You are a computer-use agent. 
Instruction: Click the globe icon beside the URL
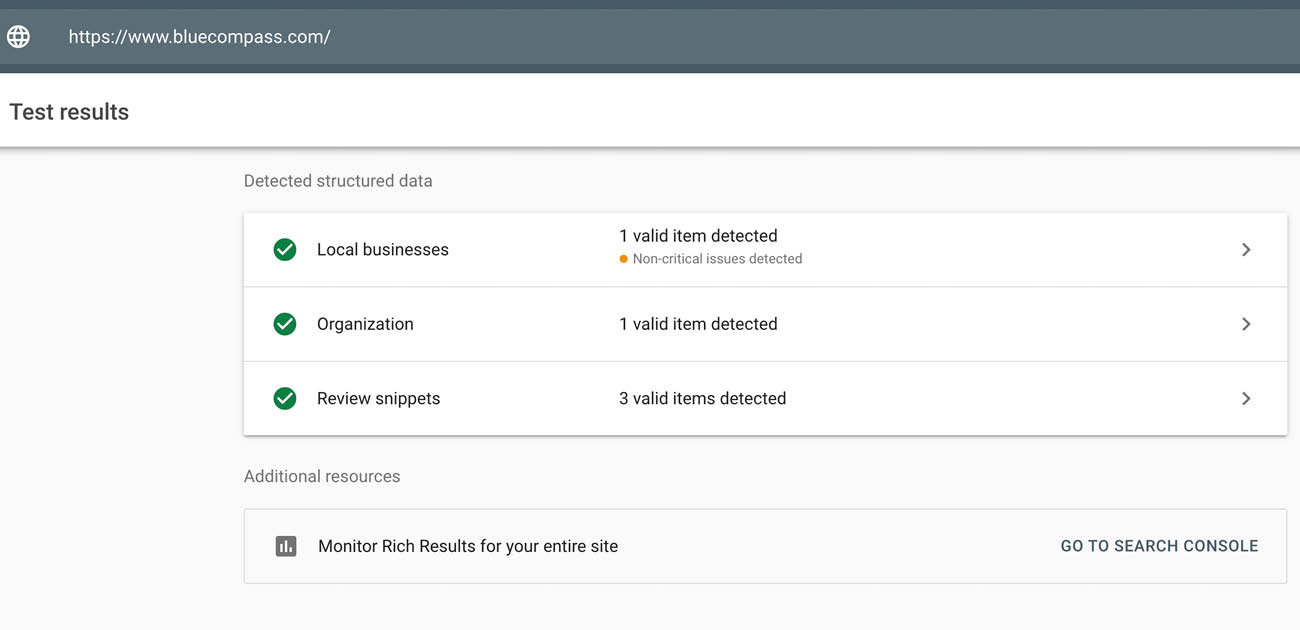(19, 37)
